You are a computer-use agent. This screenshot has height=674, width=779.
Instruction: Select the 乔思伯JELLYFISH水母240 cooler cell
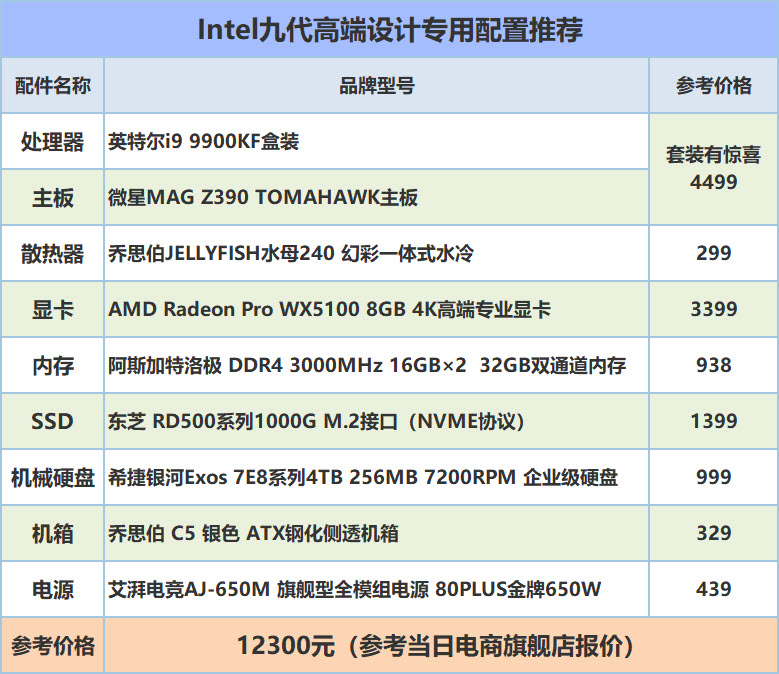point(377,253)
